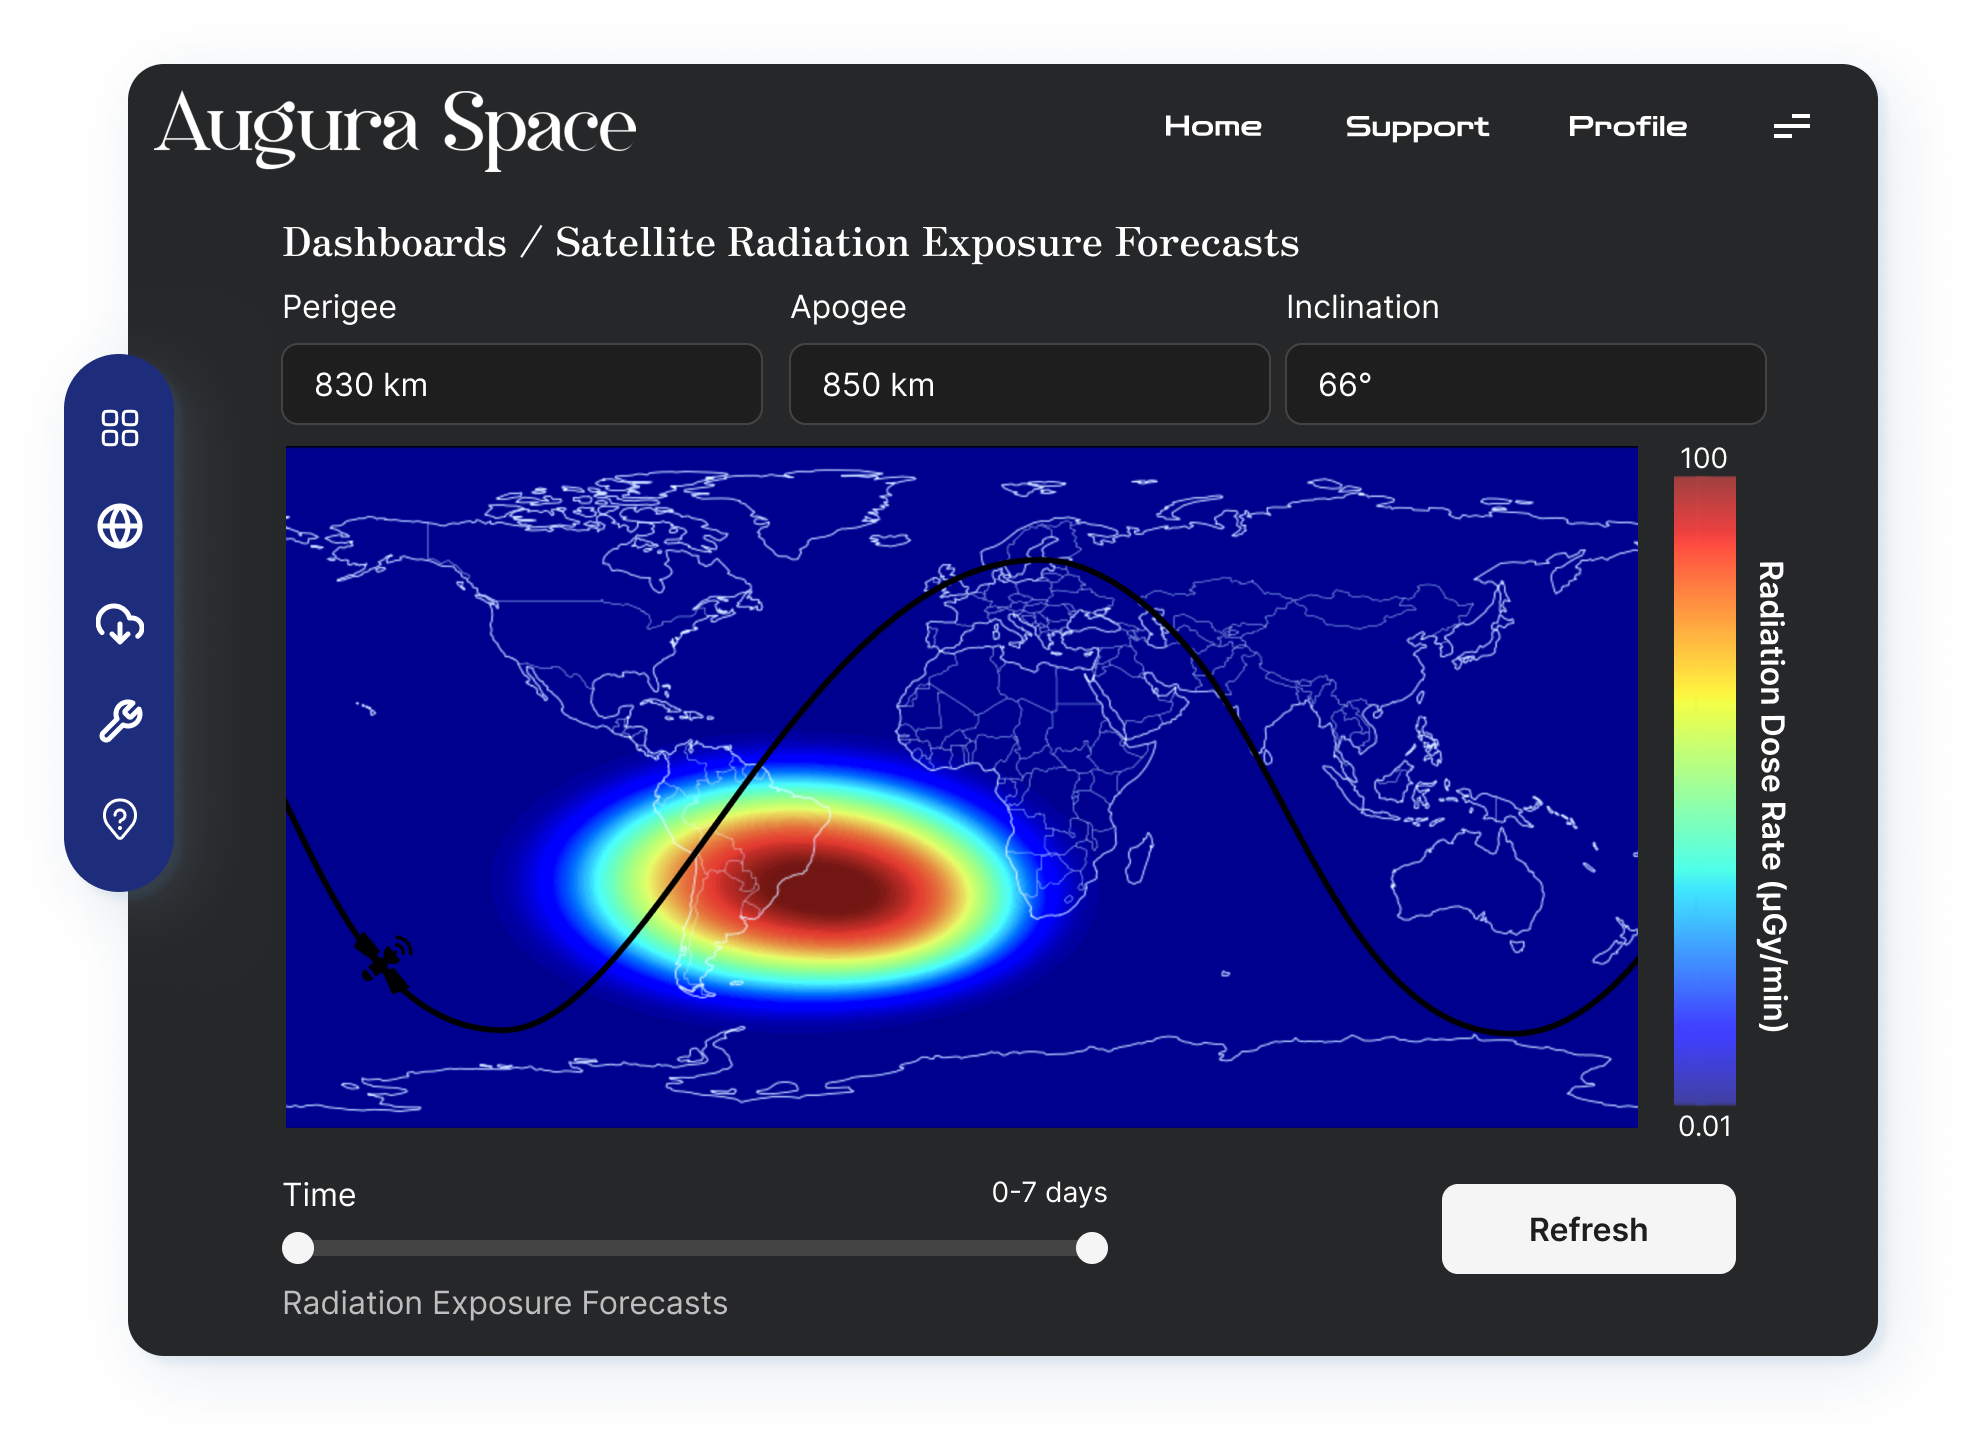Open the Support nav item
This screenshot has height=1452, width=1974.
[1416, 126]
